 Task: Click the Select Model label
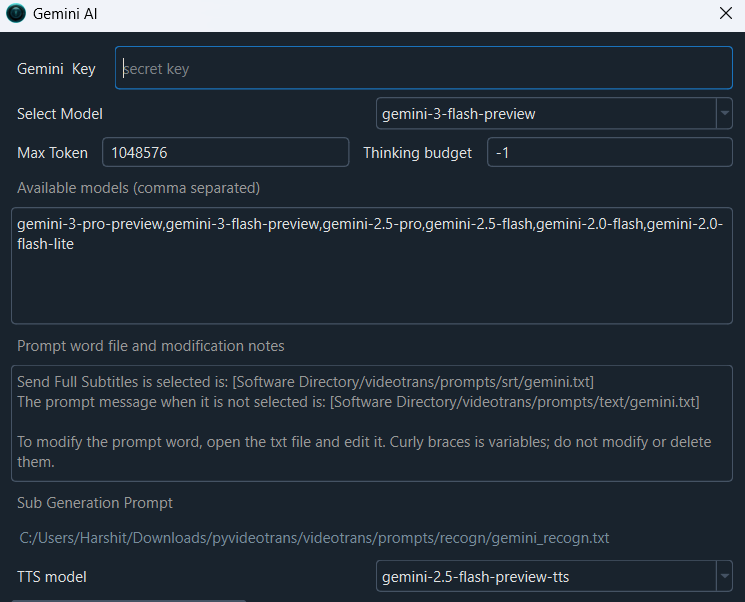tap(60, 114)
